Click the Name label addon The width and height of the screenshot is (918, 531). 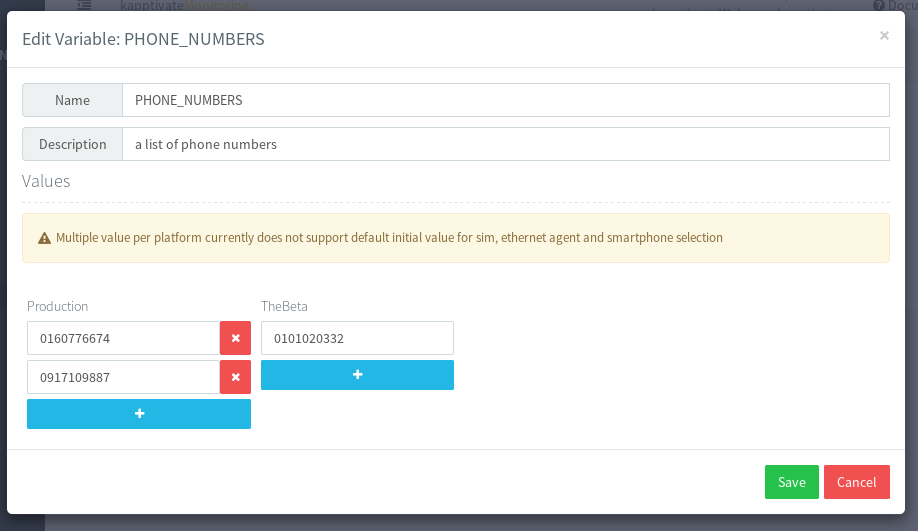pyautogui.click(x=72, y=100)
